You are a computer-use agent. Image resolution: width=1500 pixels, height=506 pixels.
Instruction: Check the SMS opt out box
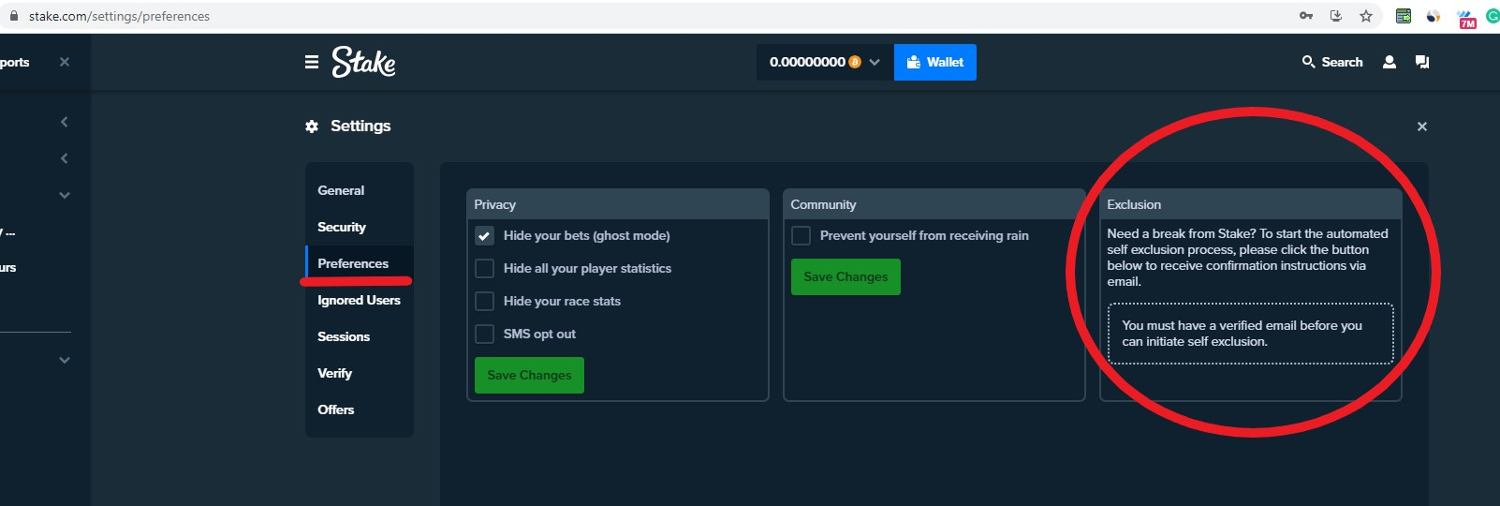coord(485,334)
